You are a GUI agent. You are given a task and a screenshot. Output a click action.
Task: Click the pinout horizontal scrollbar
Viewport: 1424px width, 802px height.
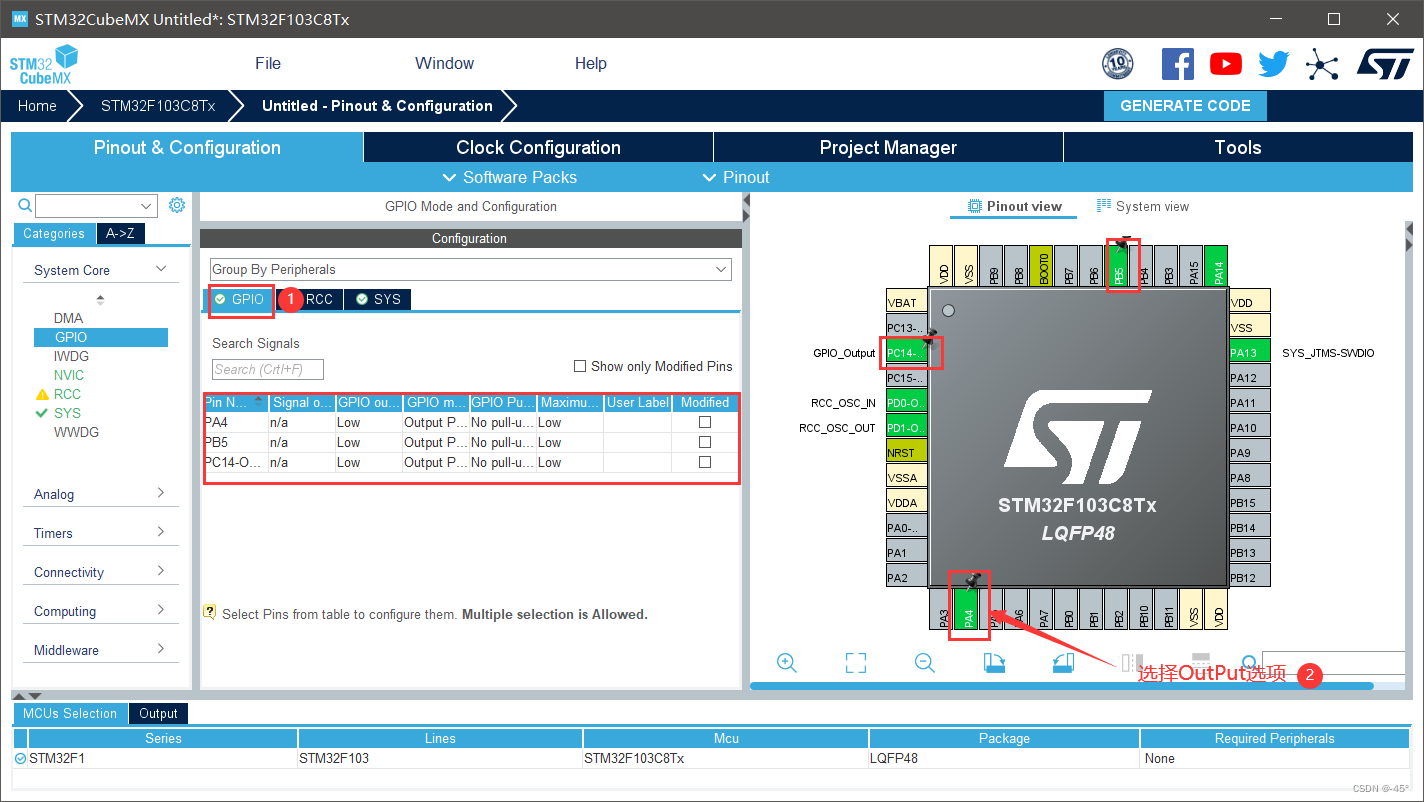pyautogui.click(x=1061, y=685)
